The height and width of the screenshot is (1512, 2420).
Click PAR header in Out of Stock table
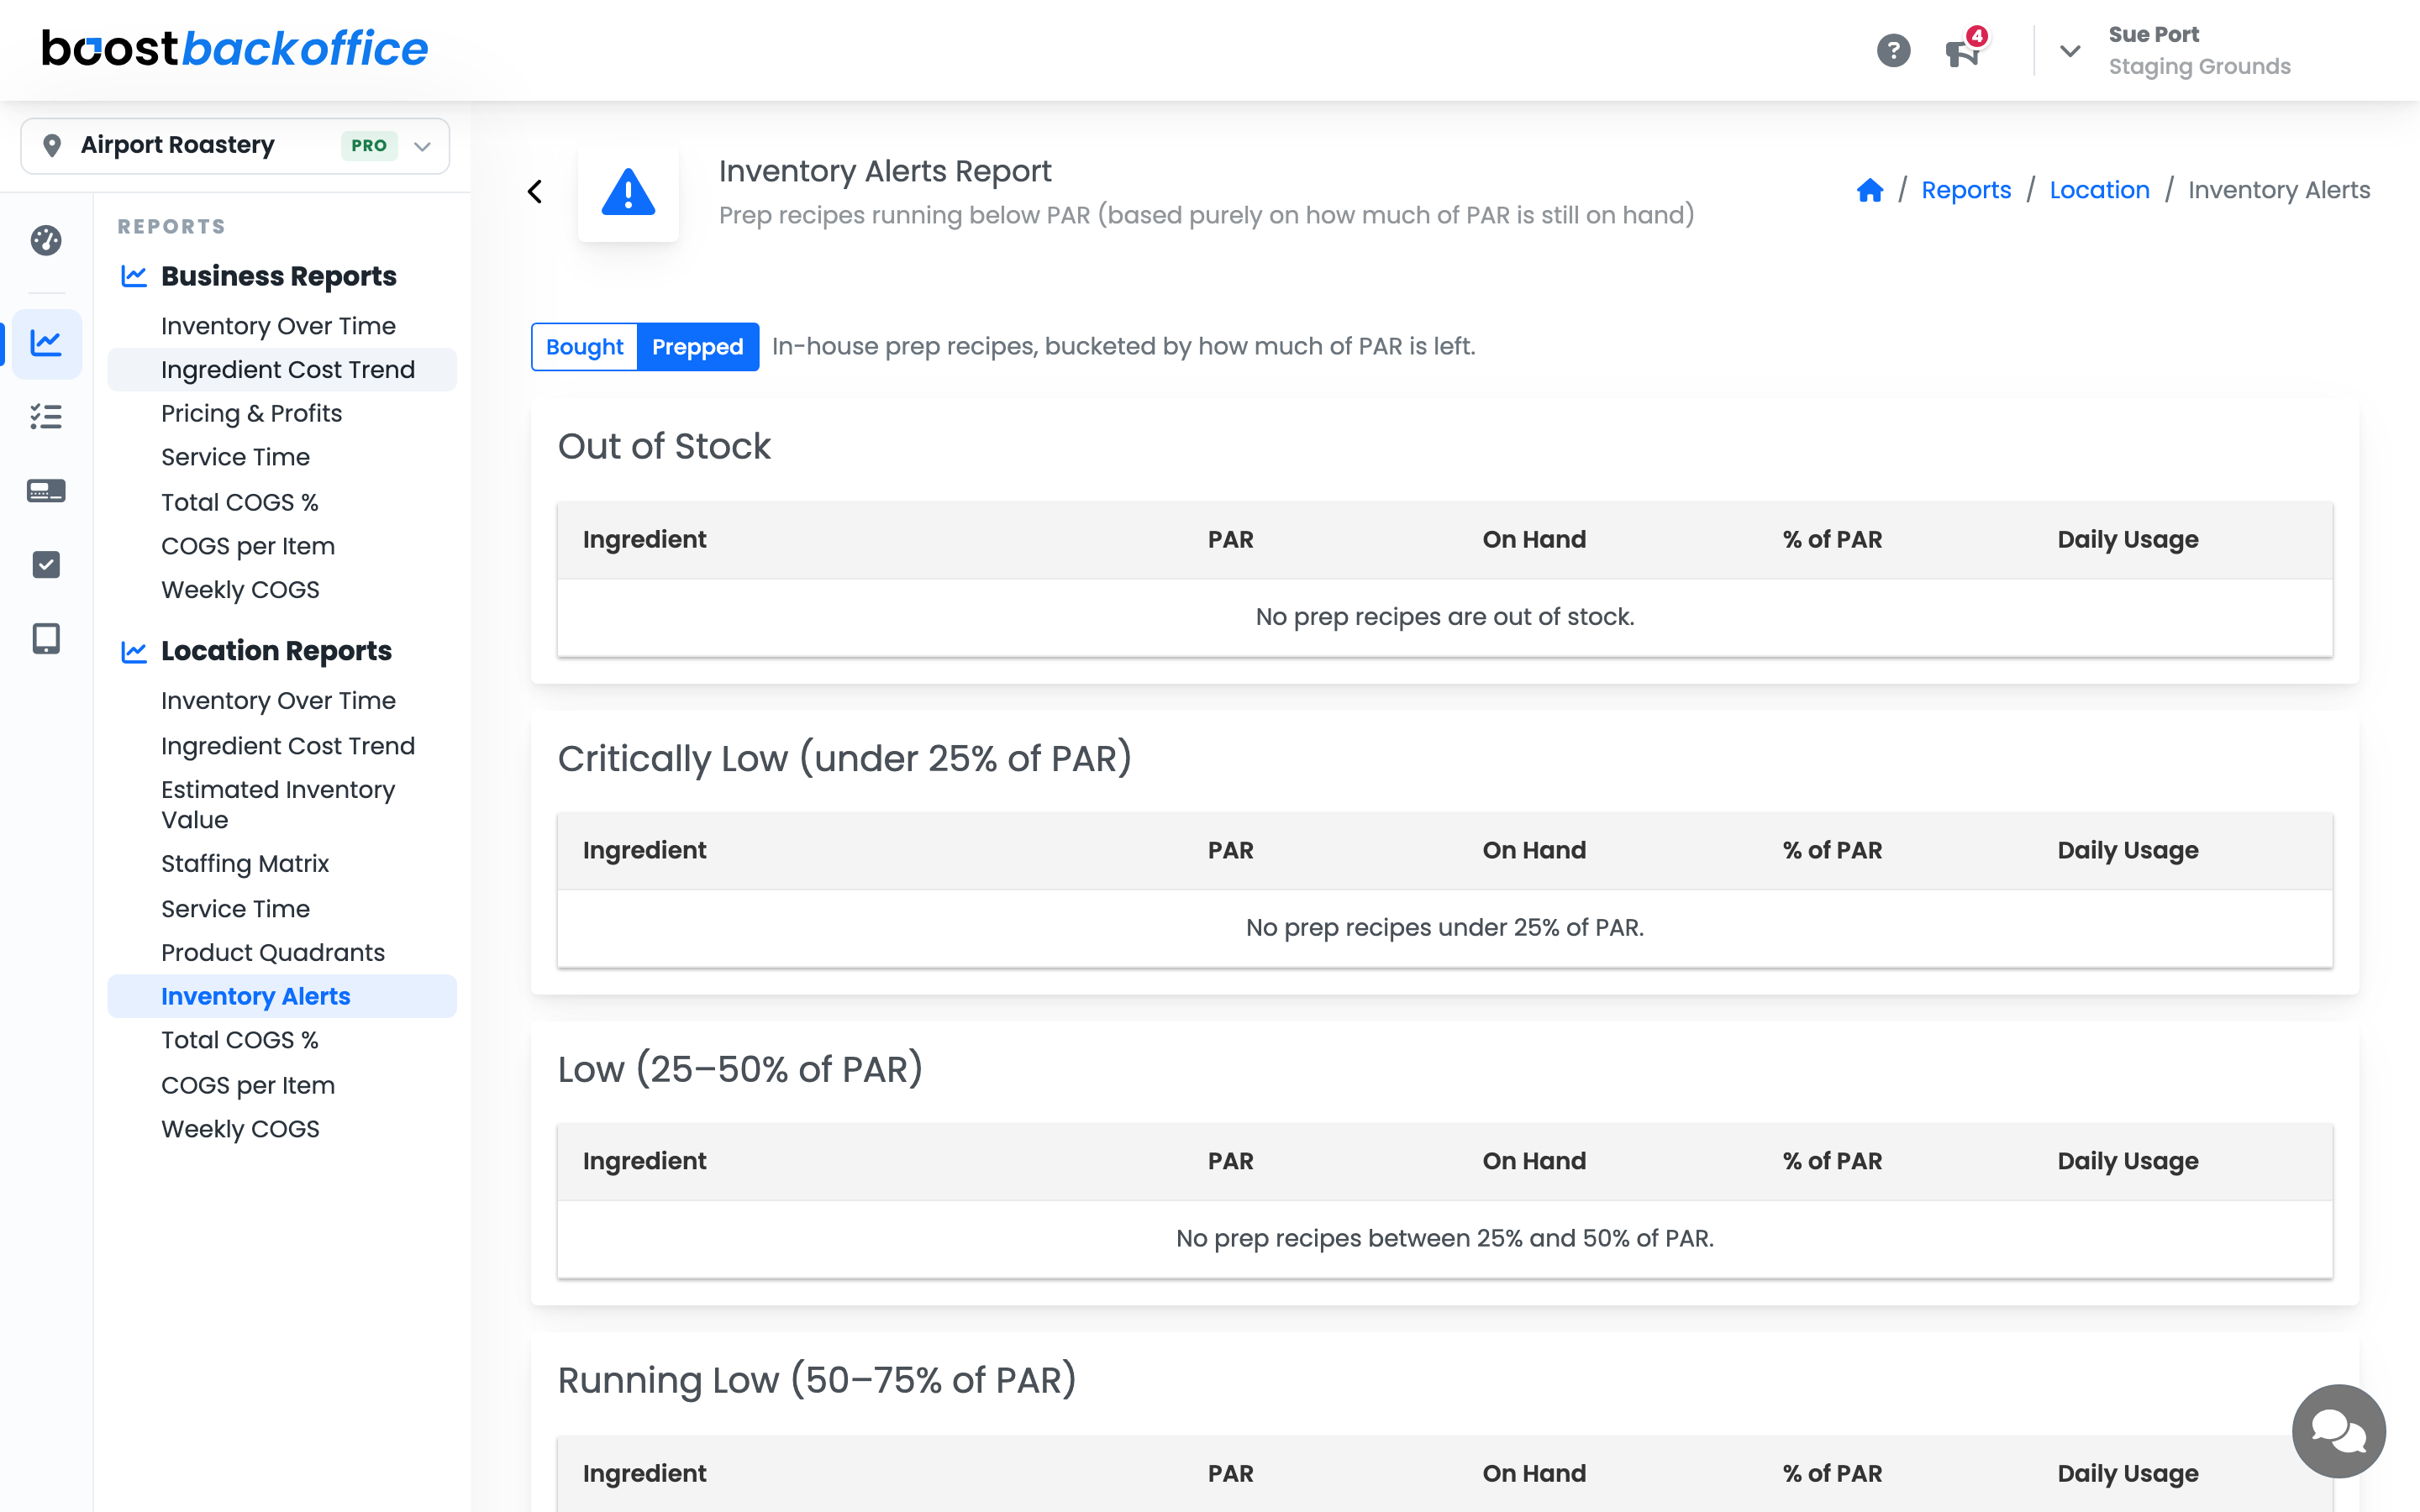[x=1230, y=540]
